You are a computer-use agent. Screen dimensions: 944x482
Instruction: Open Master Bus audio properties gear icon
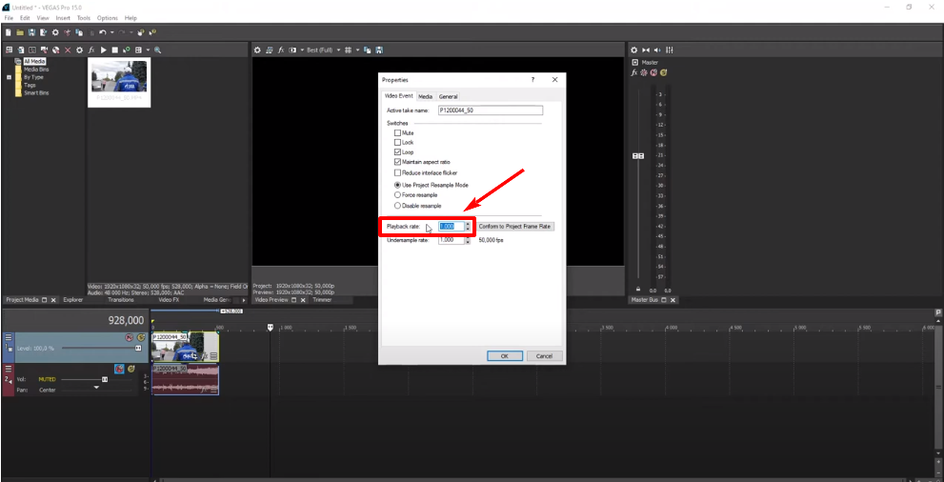tap(634, 50)
